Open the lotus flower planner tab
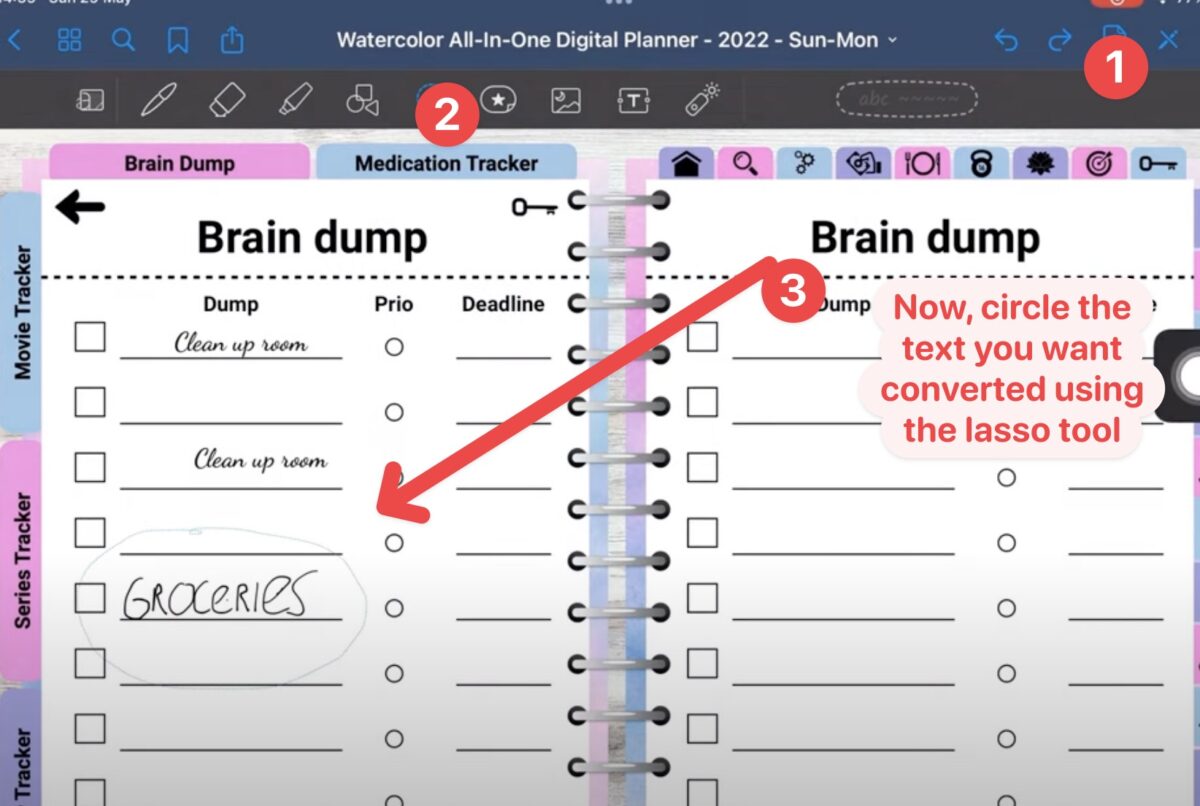Image resolution: width=1200 pixels, height=806 pixels. [x=1040, y=164]
